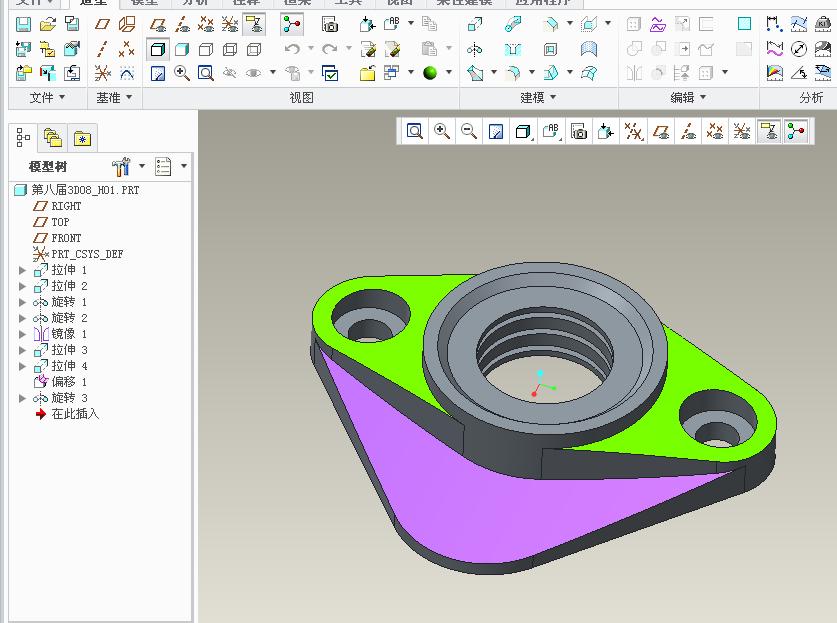The height and width of the screenshot is (623, 837).
Task: Toggle axis display in graphics toolbar
Action: [x=687, y=131]
